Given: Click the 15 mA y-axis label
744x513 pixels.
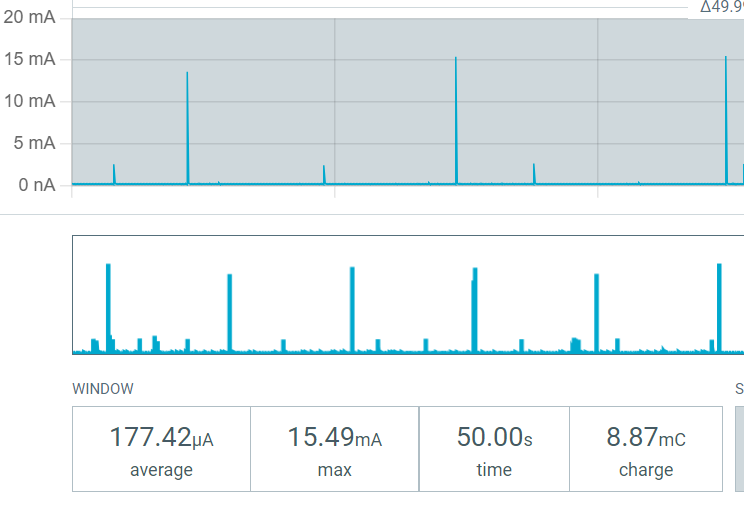Looking at the screenshot, I should 29,59.
